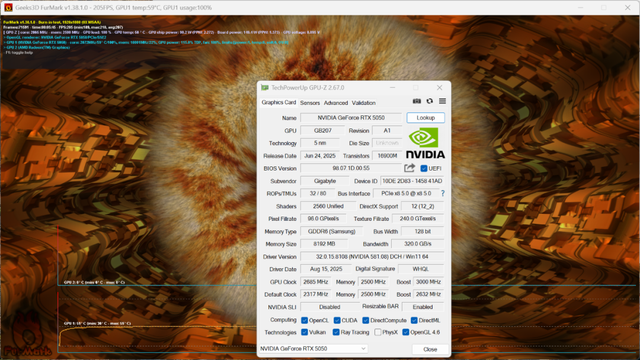The height and width of the screenshot is (360, 640).
Task: Minimize the GPU-Z window
Action: (392, 87)
